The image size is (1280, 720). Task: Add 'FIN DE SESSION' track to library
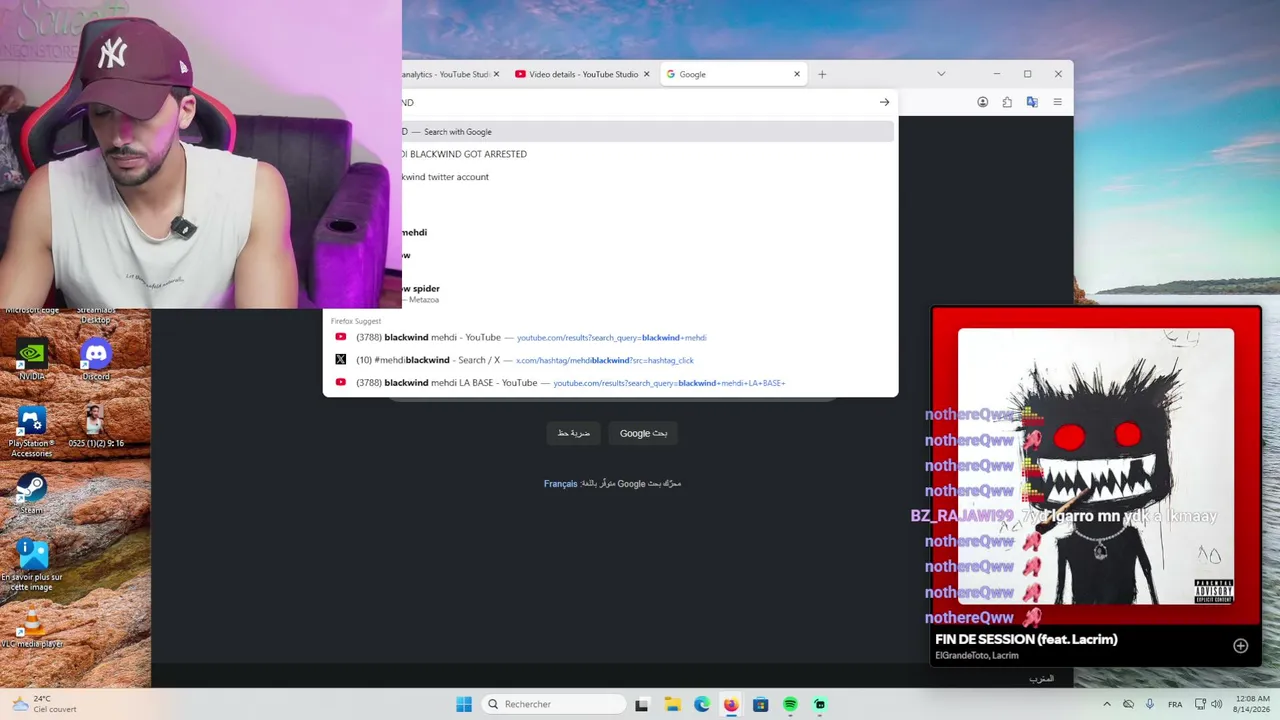click(1240, 646)
